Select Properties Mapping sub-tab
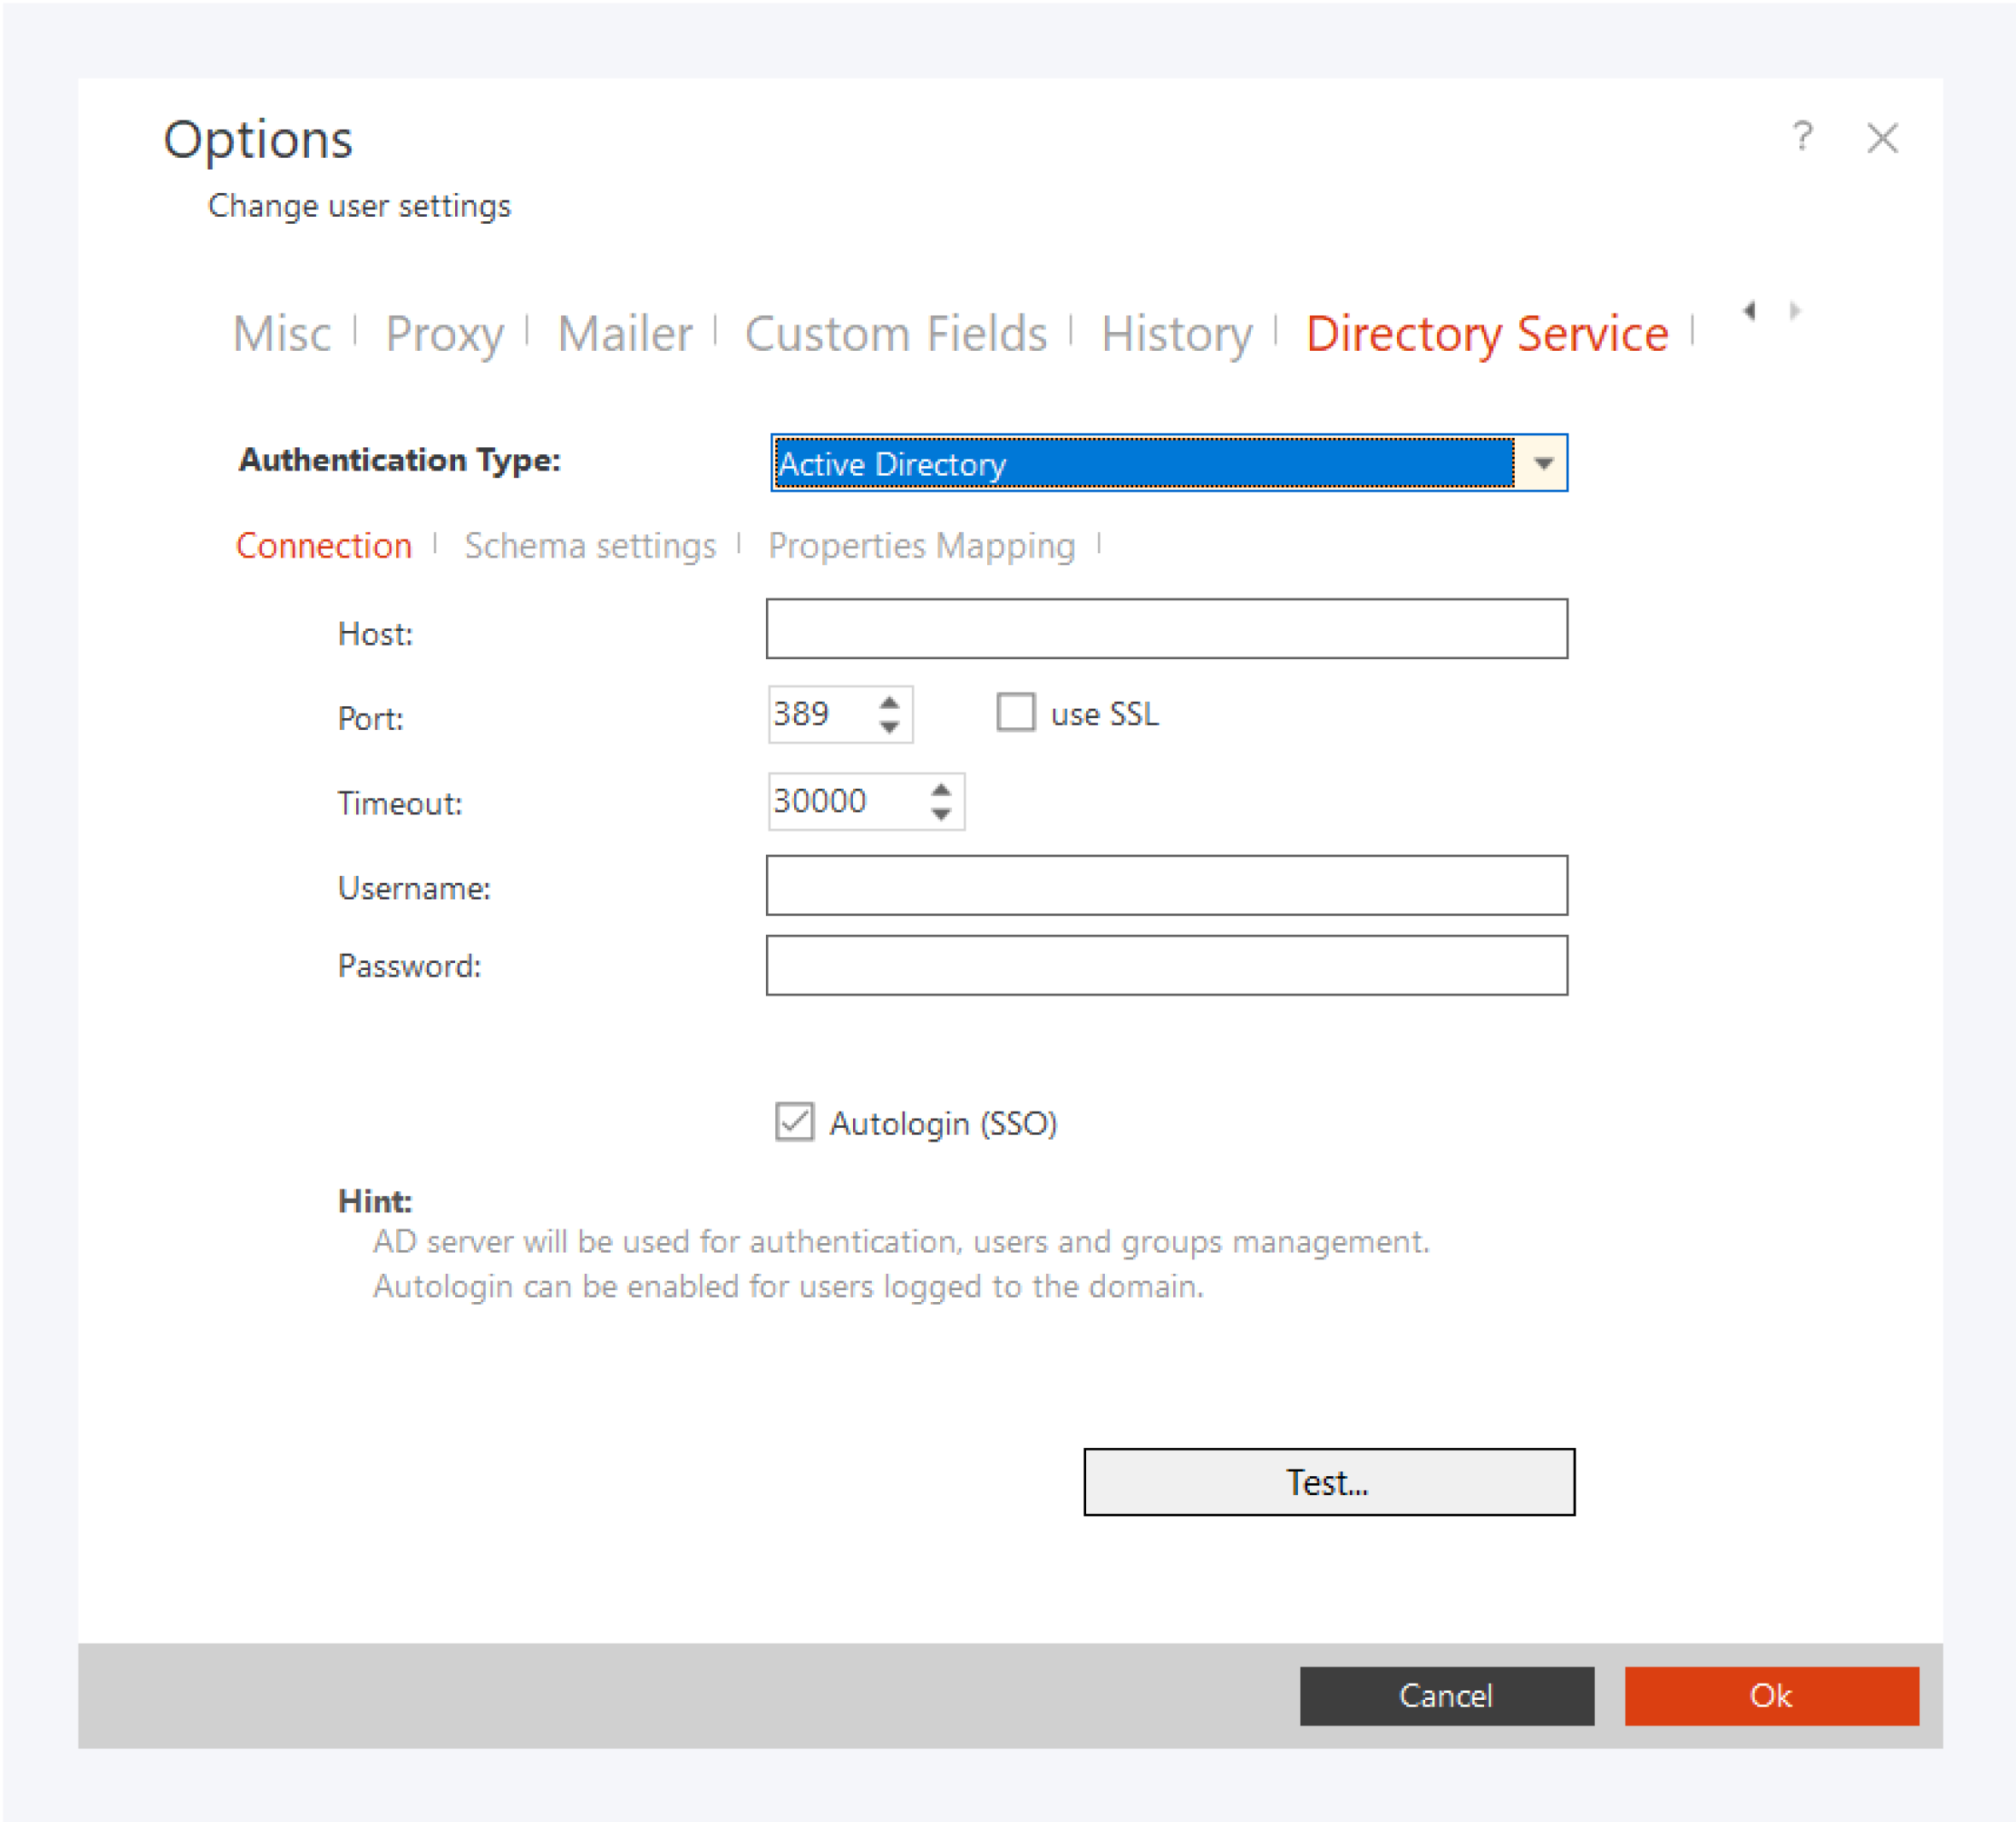This screenshot has width=2016, height=1822. pos(921,546)
